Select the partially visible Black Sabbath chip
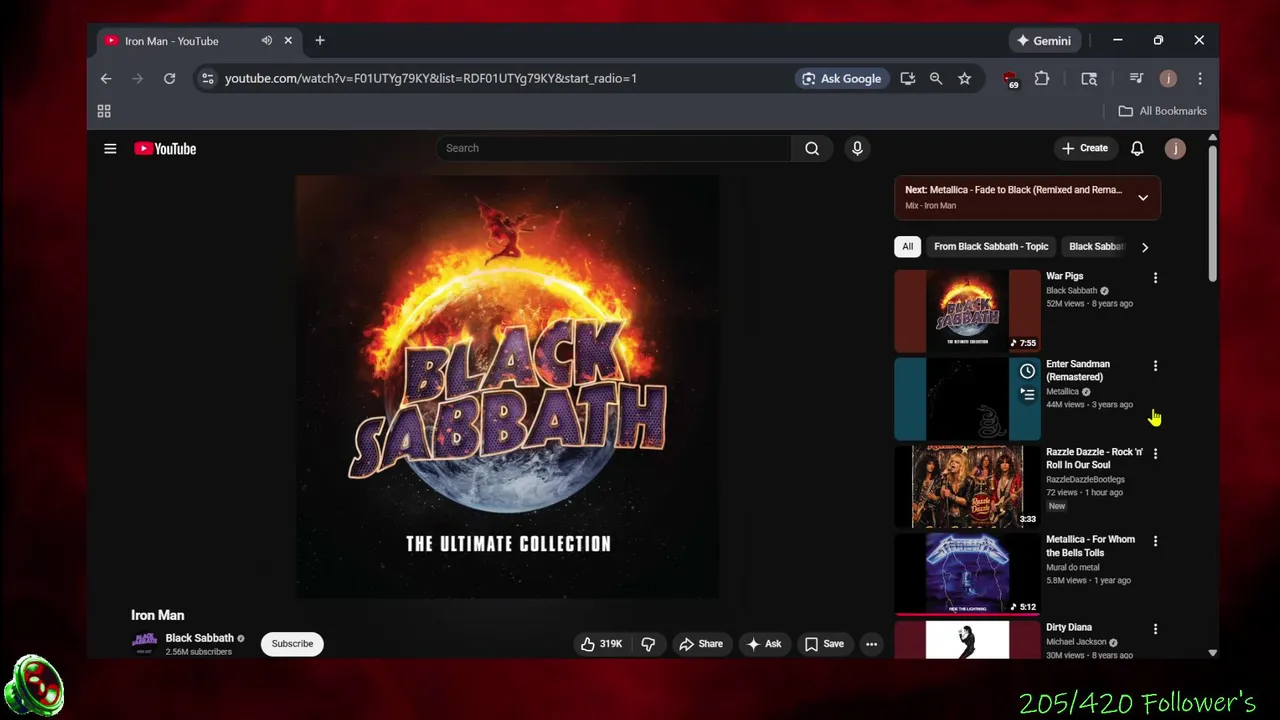The width and height of the screenshot is (1280, 720). 1096,246
